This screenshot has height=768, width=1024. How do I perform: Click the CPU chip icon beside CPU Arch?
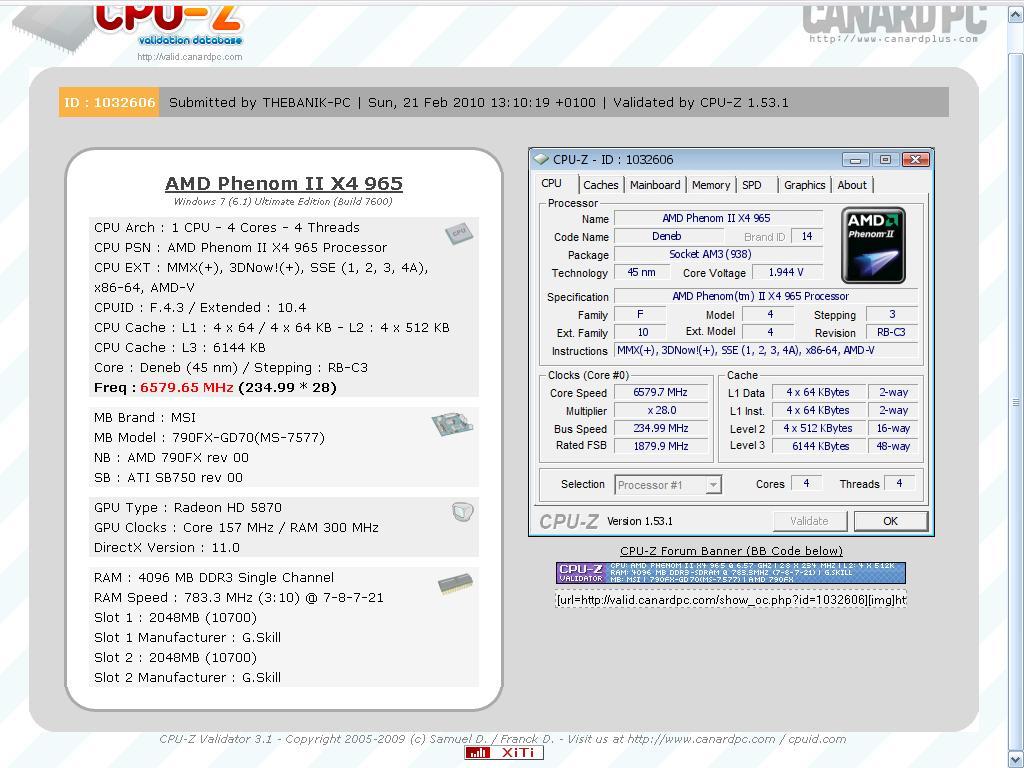tap(459, 233)
